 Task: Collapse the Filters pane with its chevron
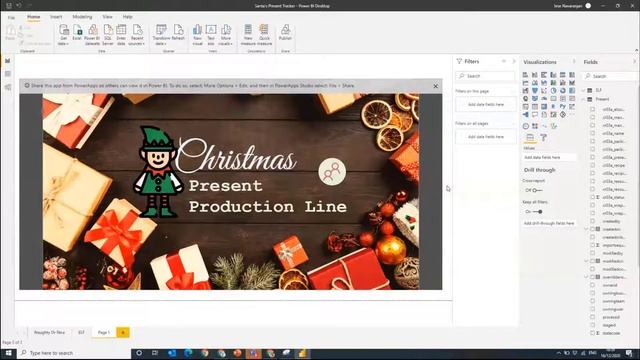coord(514,61)
